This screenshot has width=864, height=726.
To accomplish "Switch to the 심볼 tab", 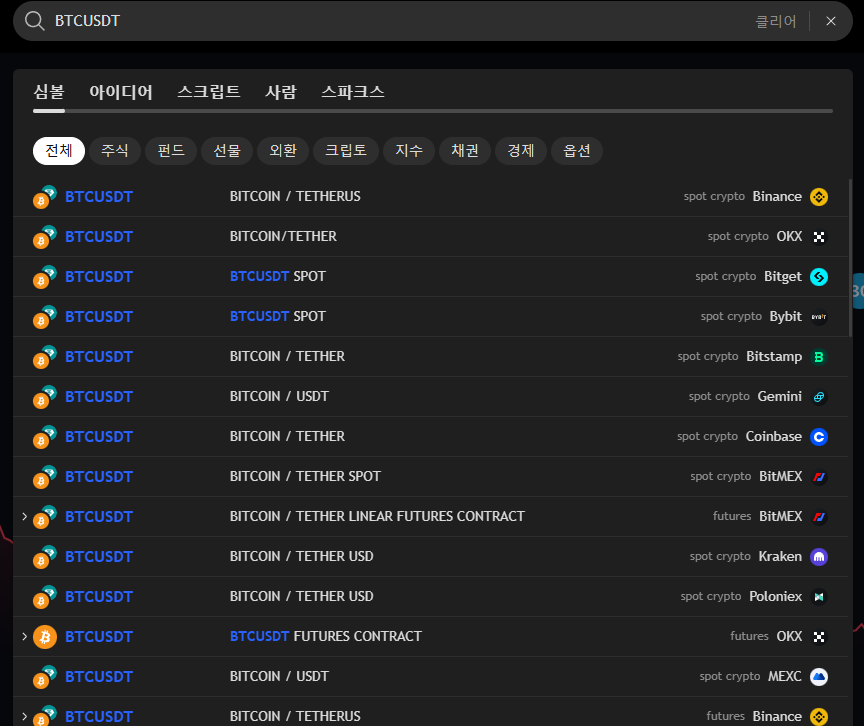I will [x=49, y=91].
